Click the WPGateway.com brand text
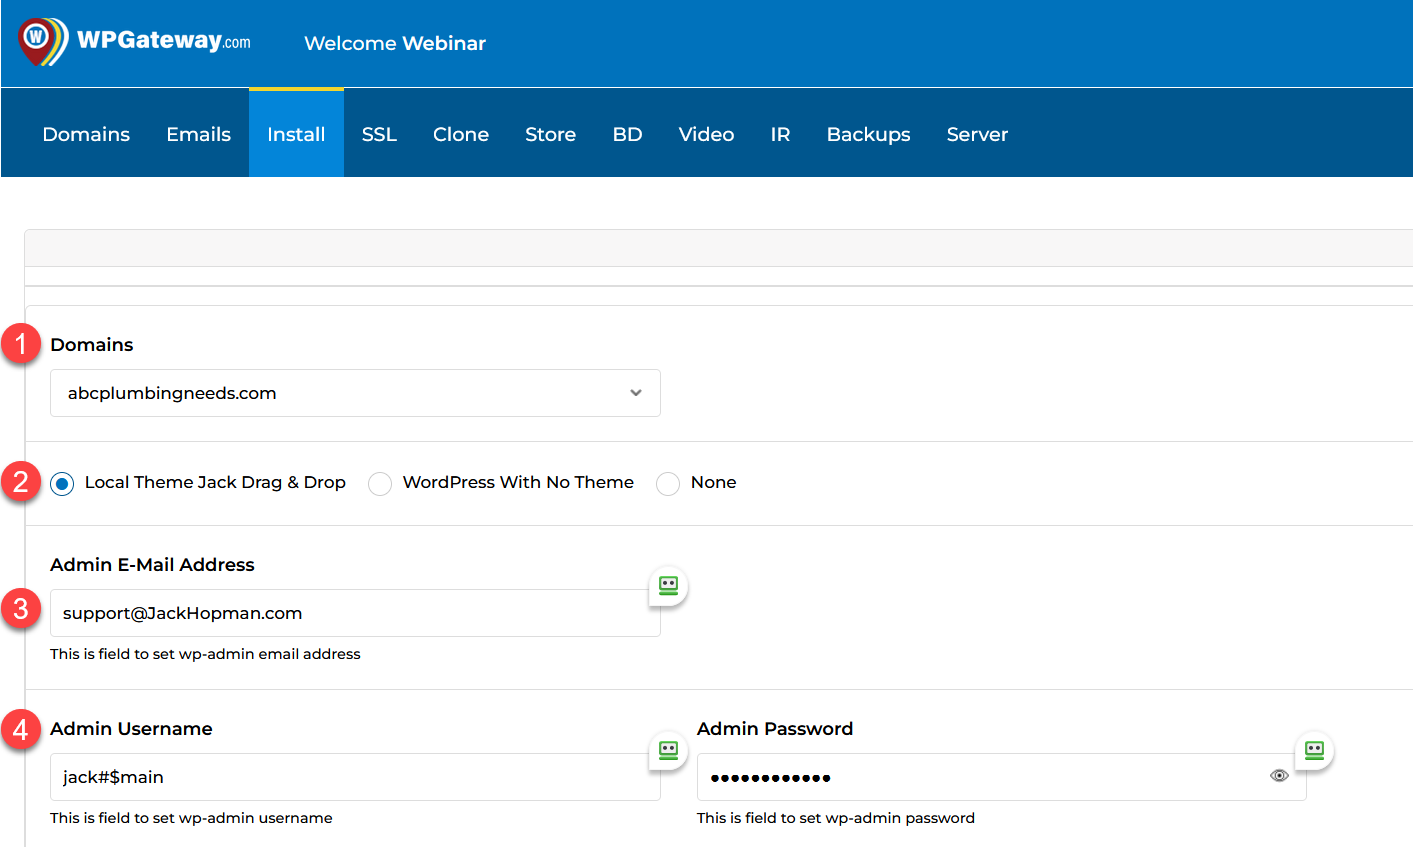 (163, 41)
